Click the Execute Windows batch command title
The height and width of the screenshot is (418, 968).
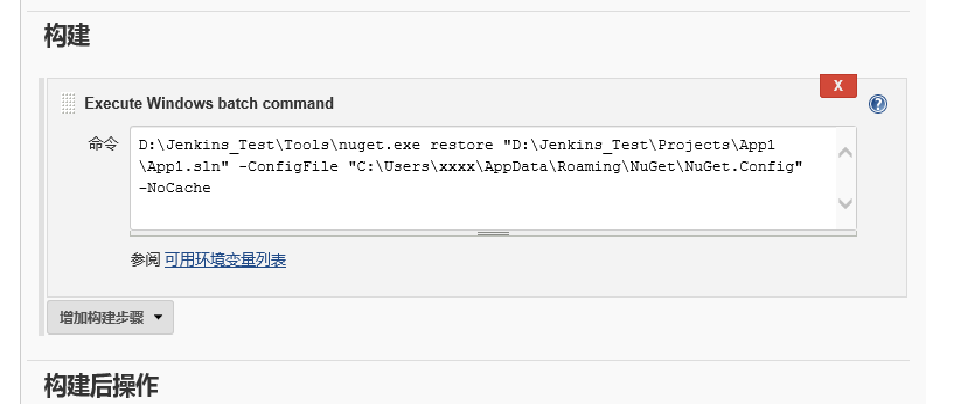click(209, 103)
